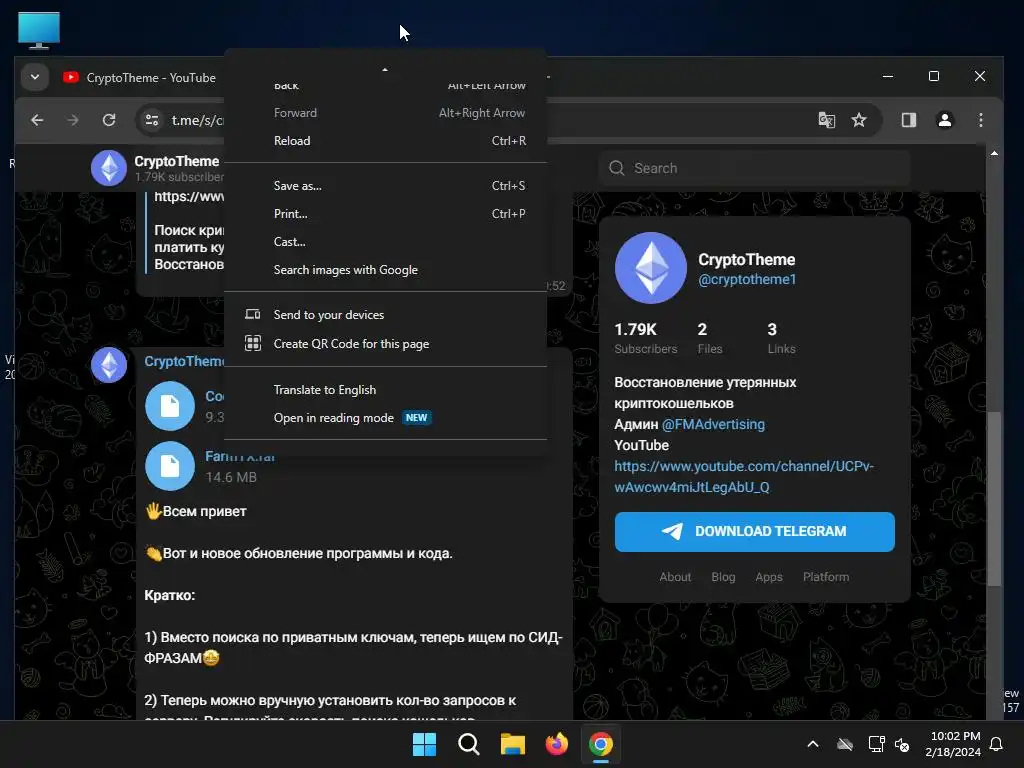1024x768 pixels.
Task: Open the About footer link
Action: coord(675,577)
